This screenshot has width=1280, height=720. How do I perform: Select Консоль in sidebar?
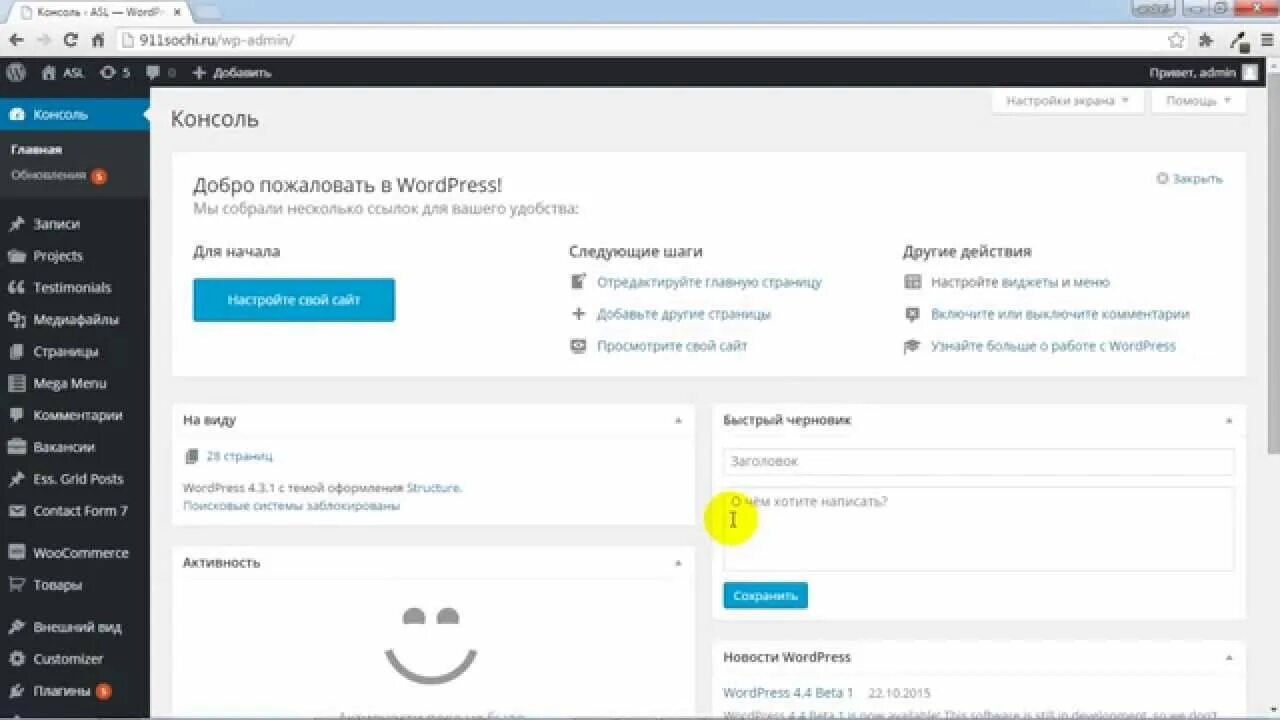tap(75, 114)
